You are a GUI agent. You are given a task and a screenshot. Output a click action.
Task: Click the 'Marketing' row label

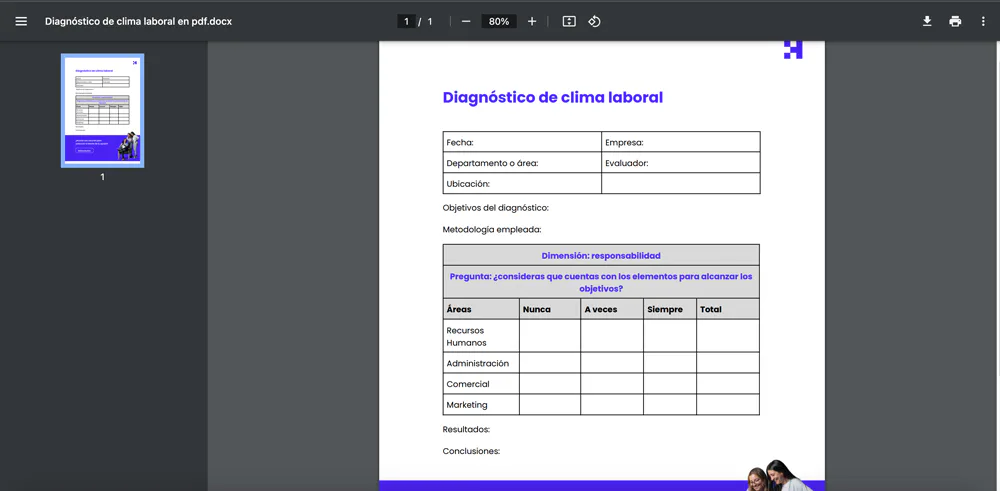point(481,404)
